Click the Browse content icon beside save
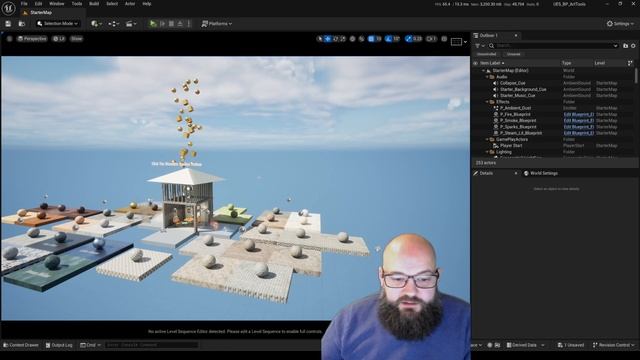Screen dimensions: 640x360 [x=22, y=24]
